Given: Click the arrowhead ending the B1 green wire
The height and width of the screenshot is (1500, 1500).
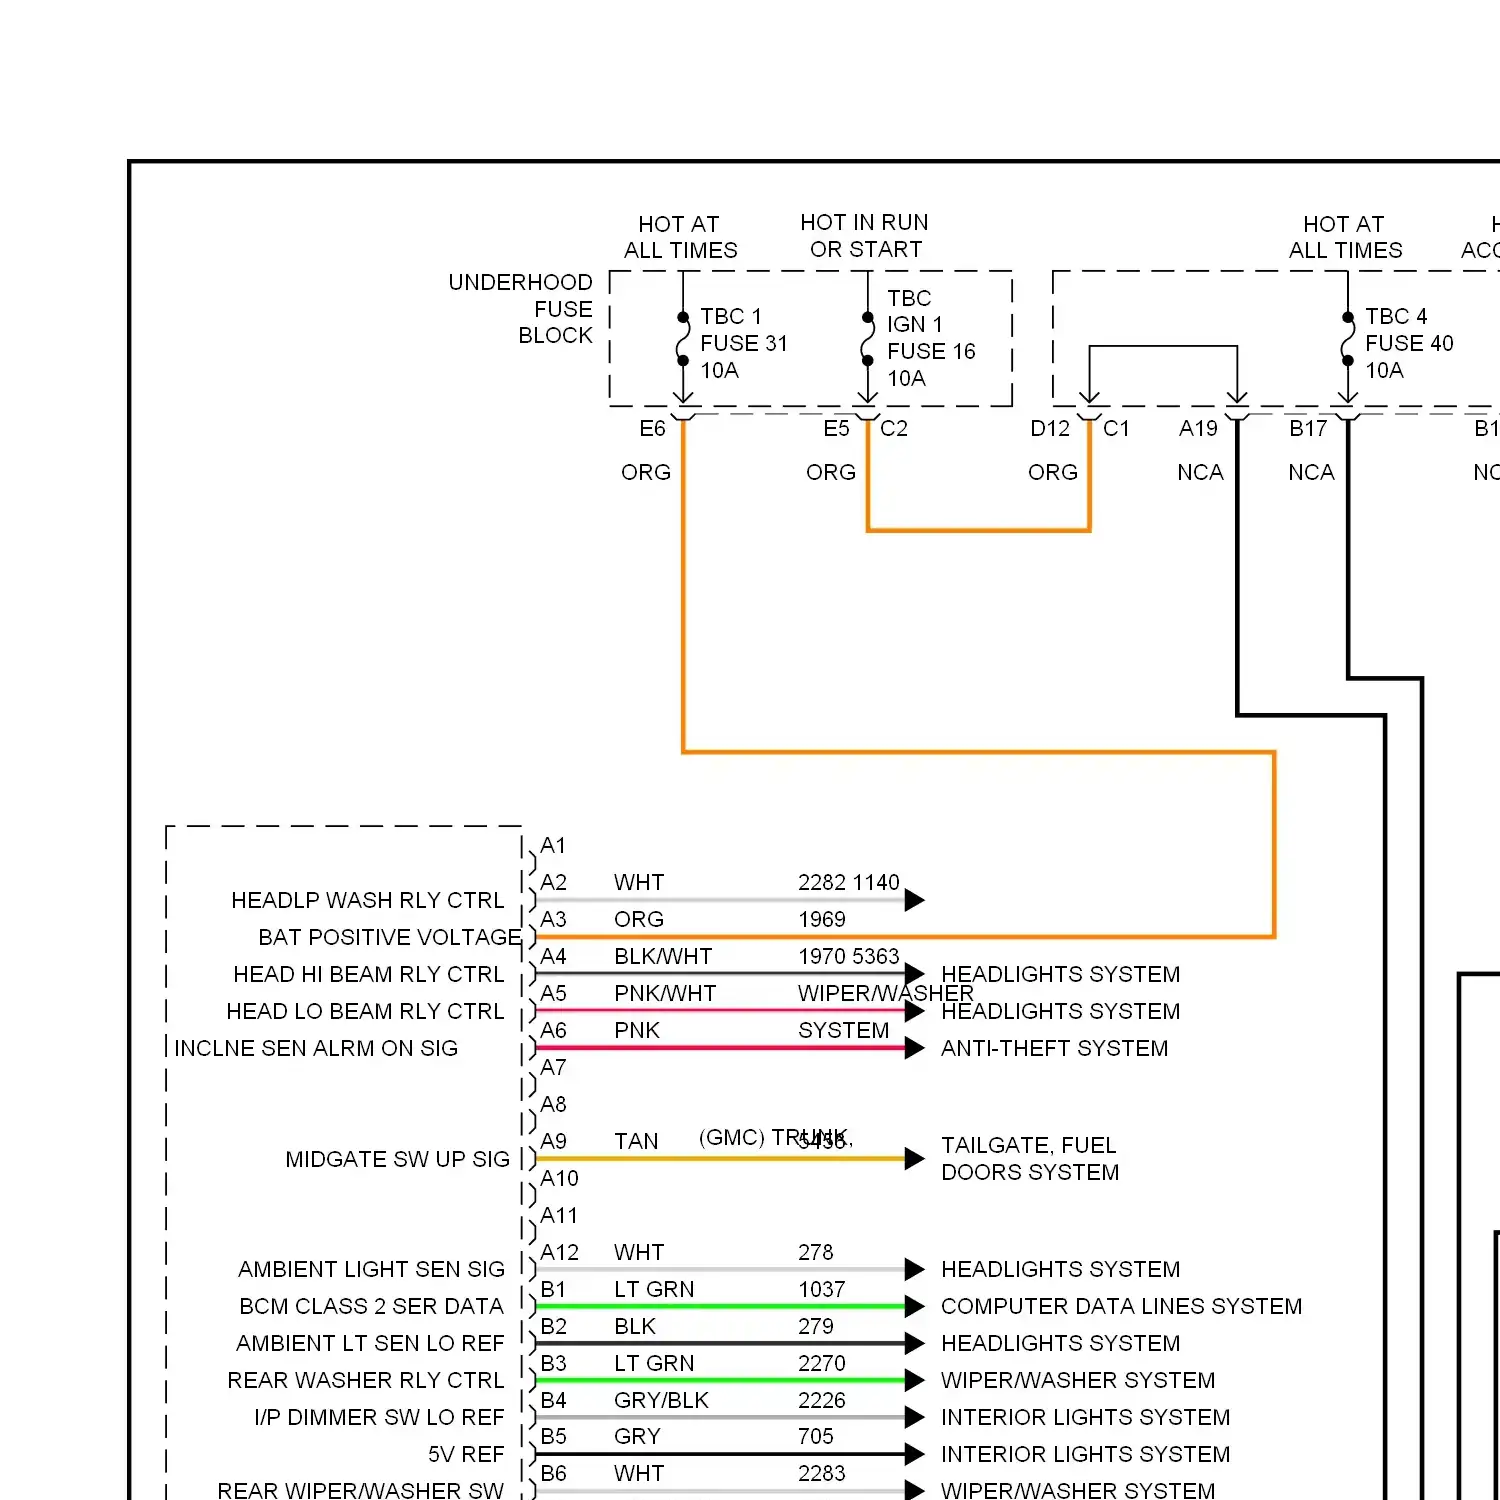Looking at the screenshot, I should click(x=914, y=1306).
